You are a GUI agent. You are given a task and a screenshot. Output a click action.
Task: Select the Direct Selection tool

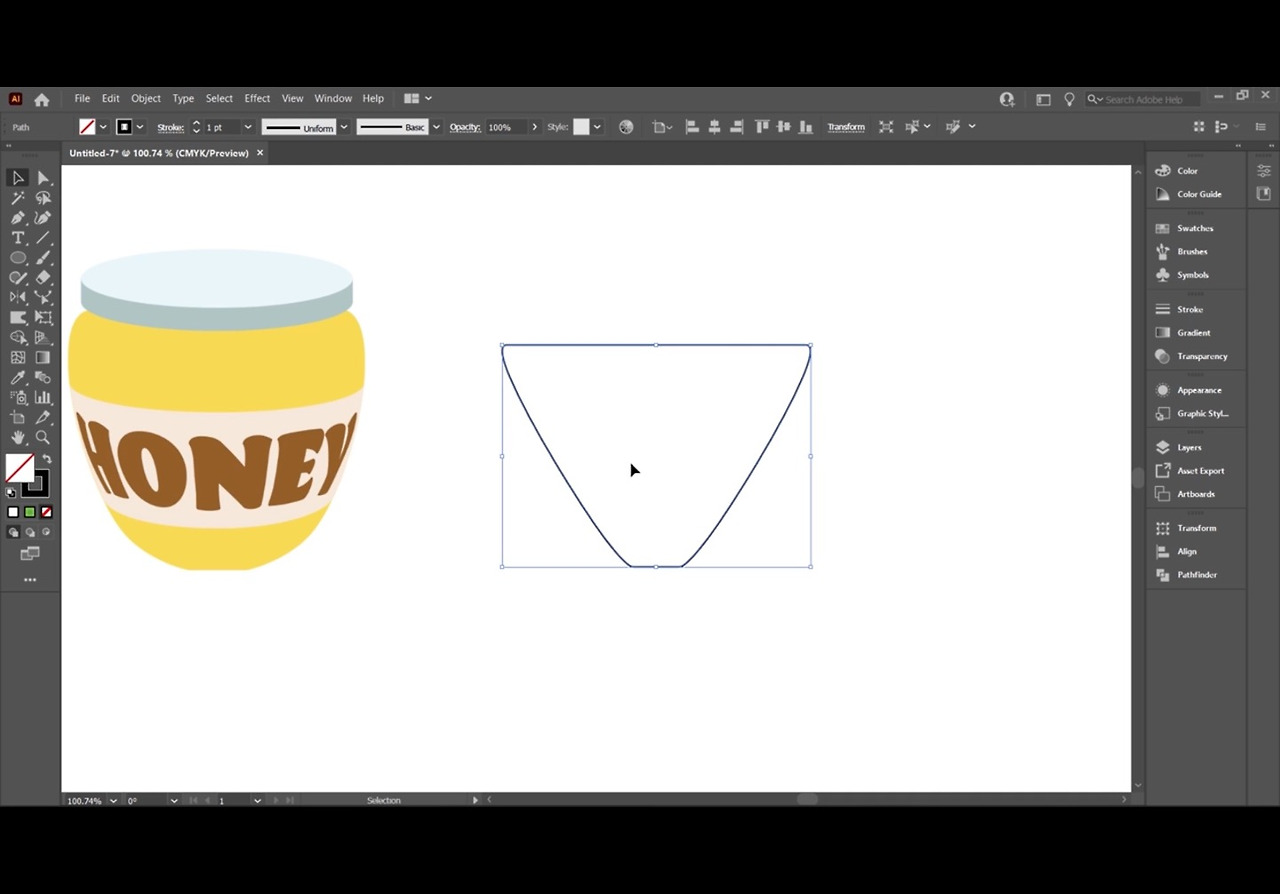(43, 178)
